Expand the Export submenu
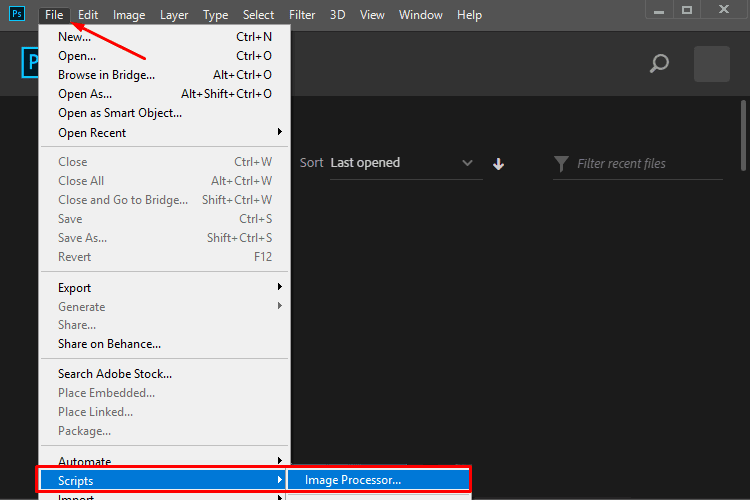 click(x=165, y=288)
